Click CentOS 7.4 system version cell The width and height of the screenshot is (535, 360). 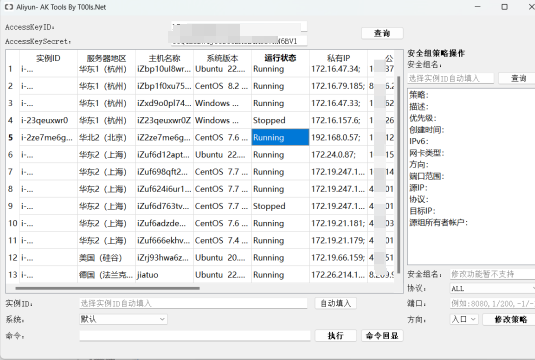pyautogui.click(x=221, y=240)
